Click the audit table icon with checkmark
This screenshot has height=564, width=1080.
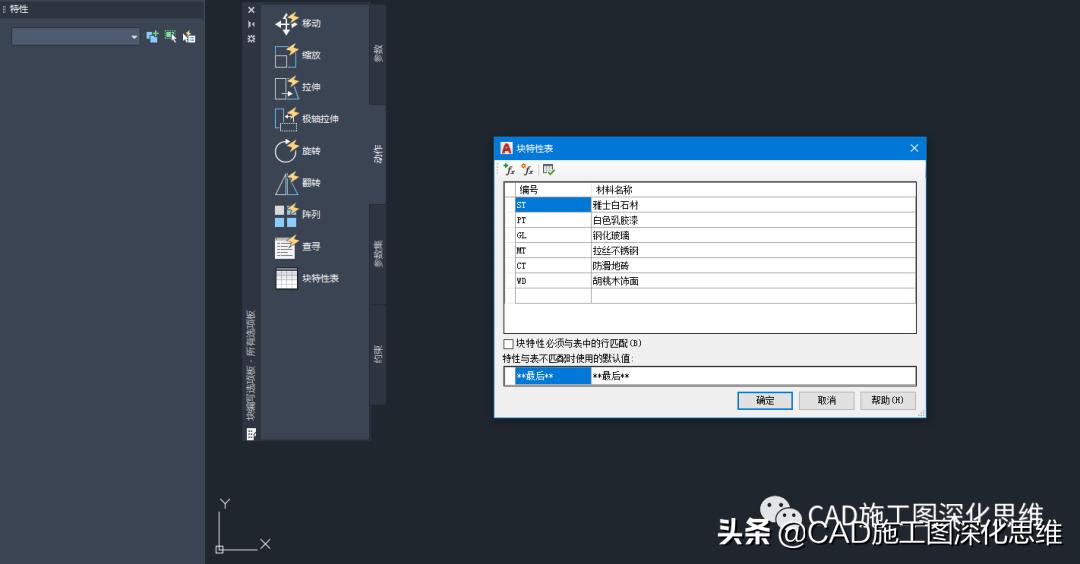point(548,169)
